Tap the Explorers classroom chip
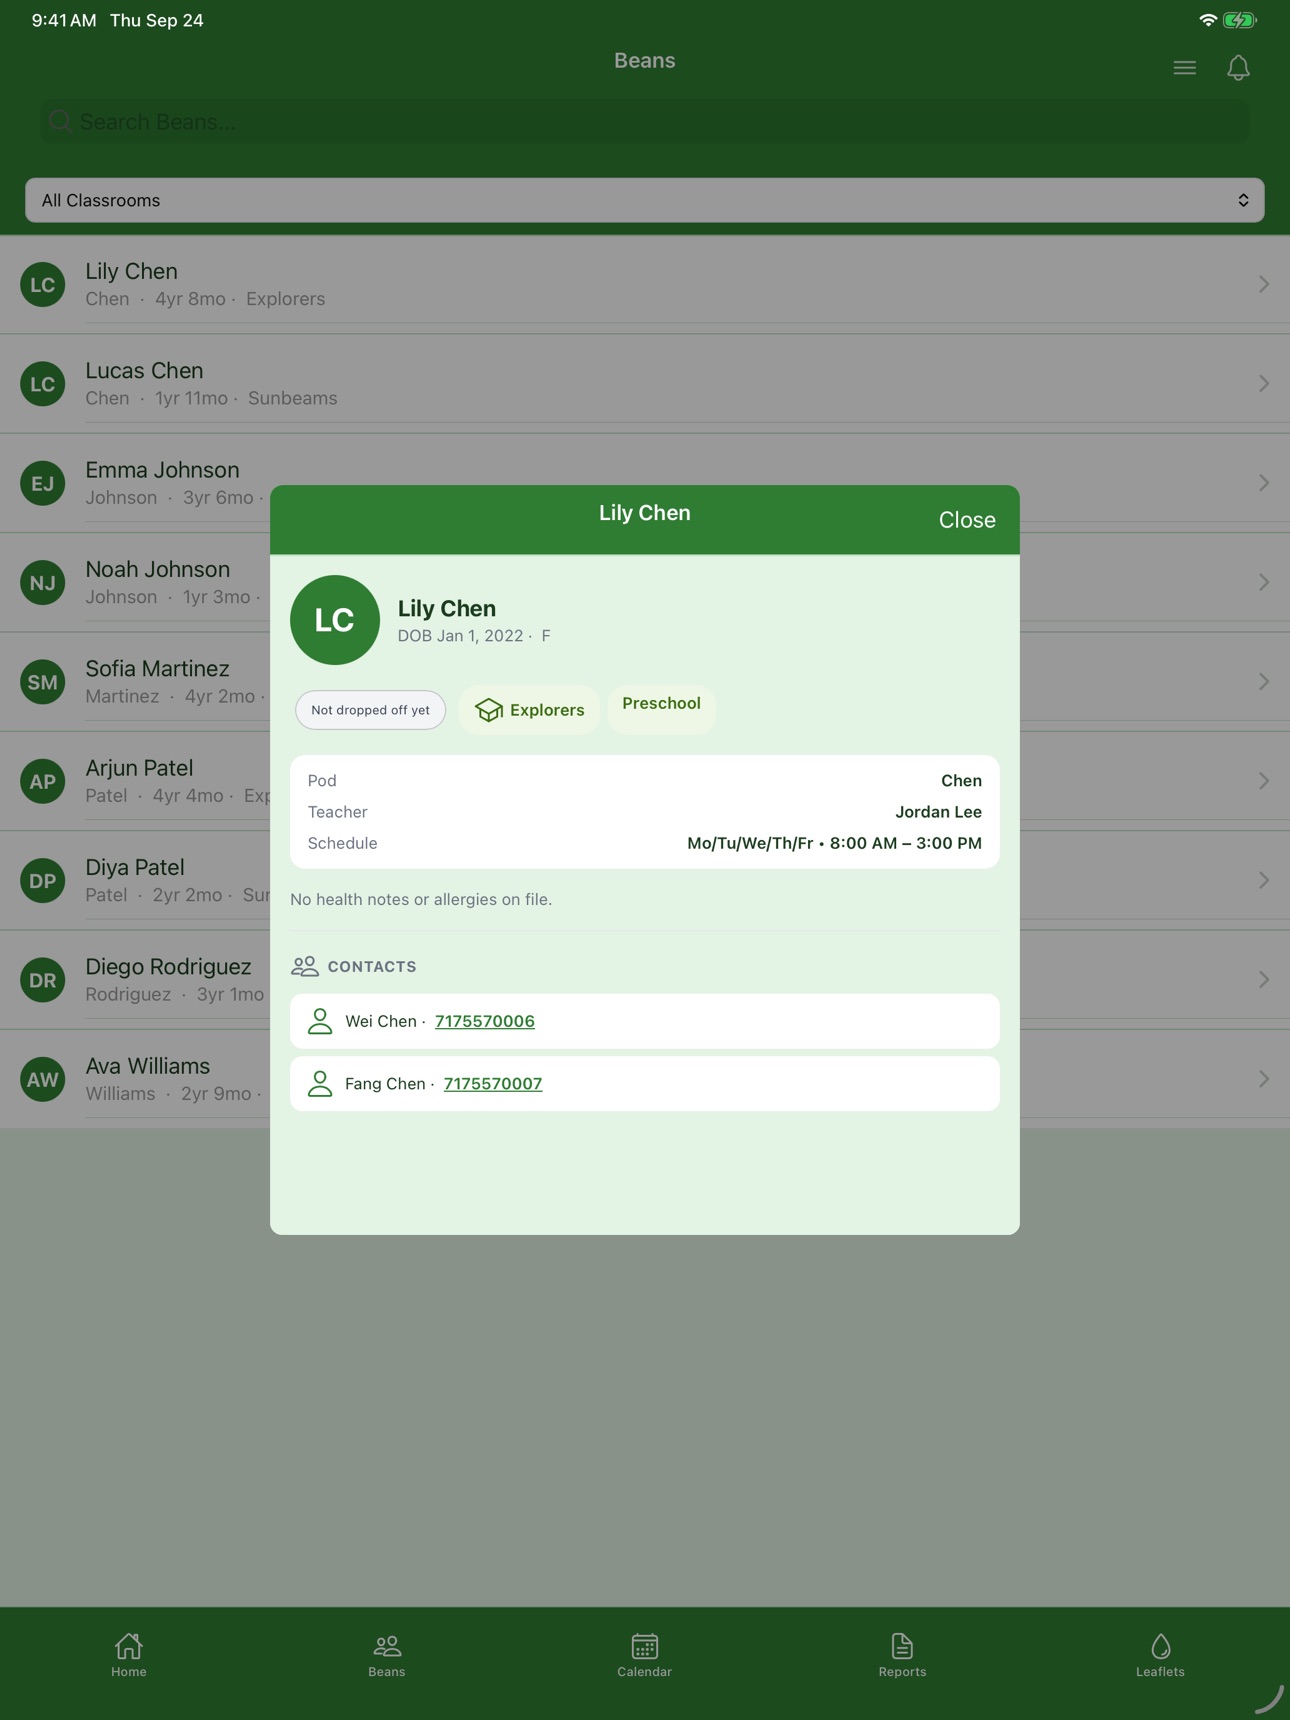 tap(529, 710)
